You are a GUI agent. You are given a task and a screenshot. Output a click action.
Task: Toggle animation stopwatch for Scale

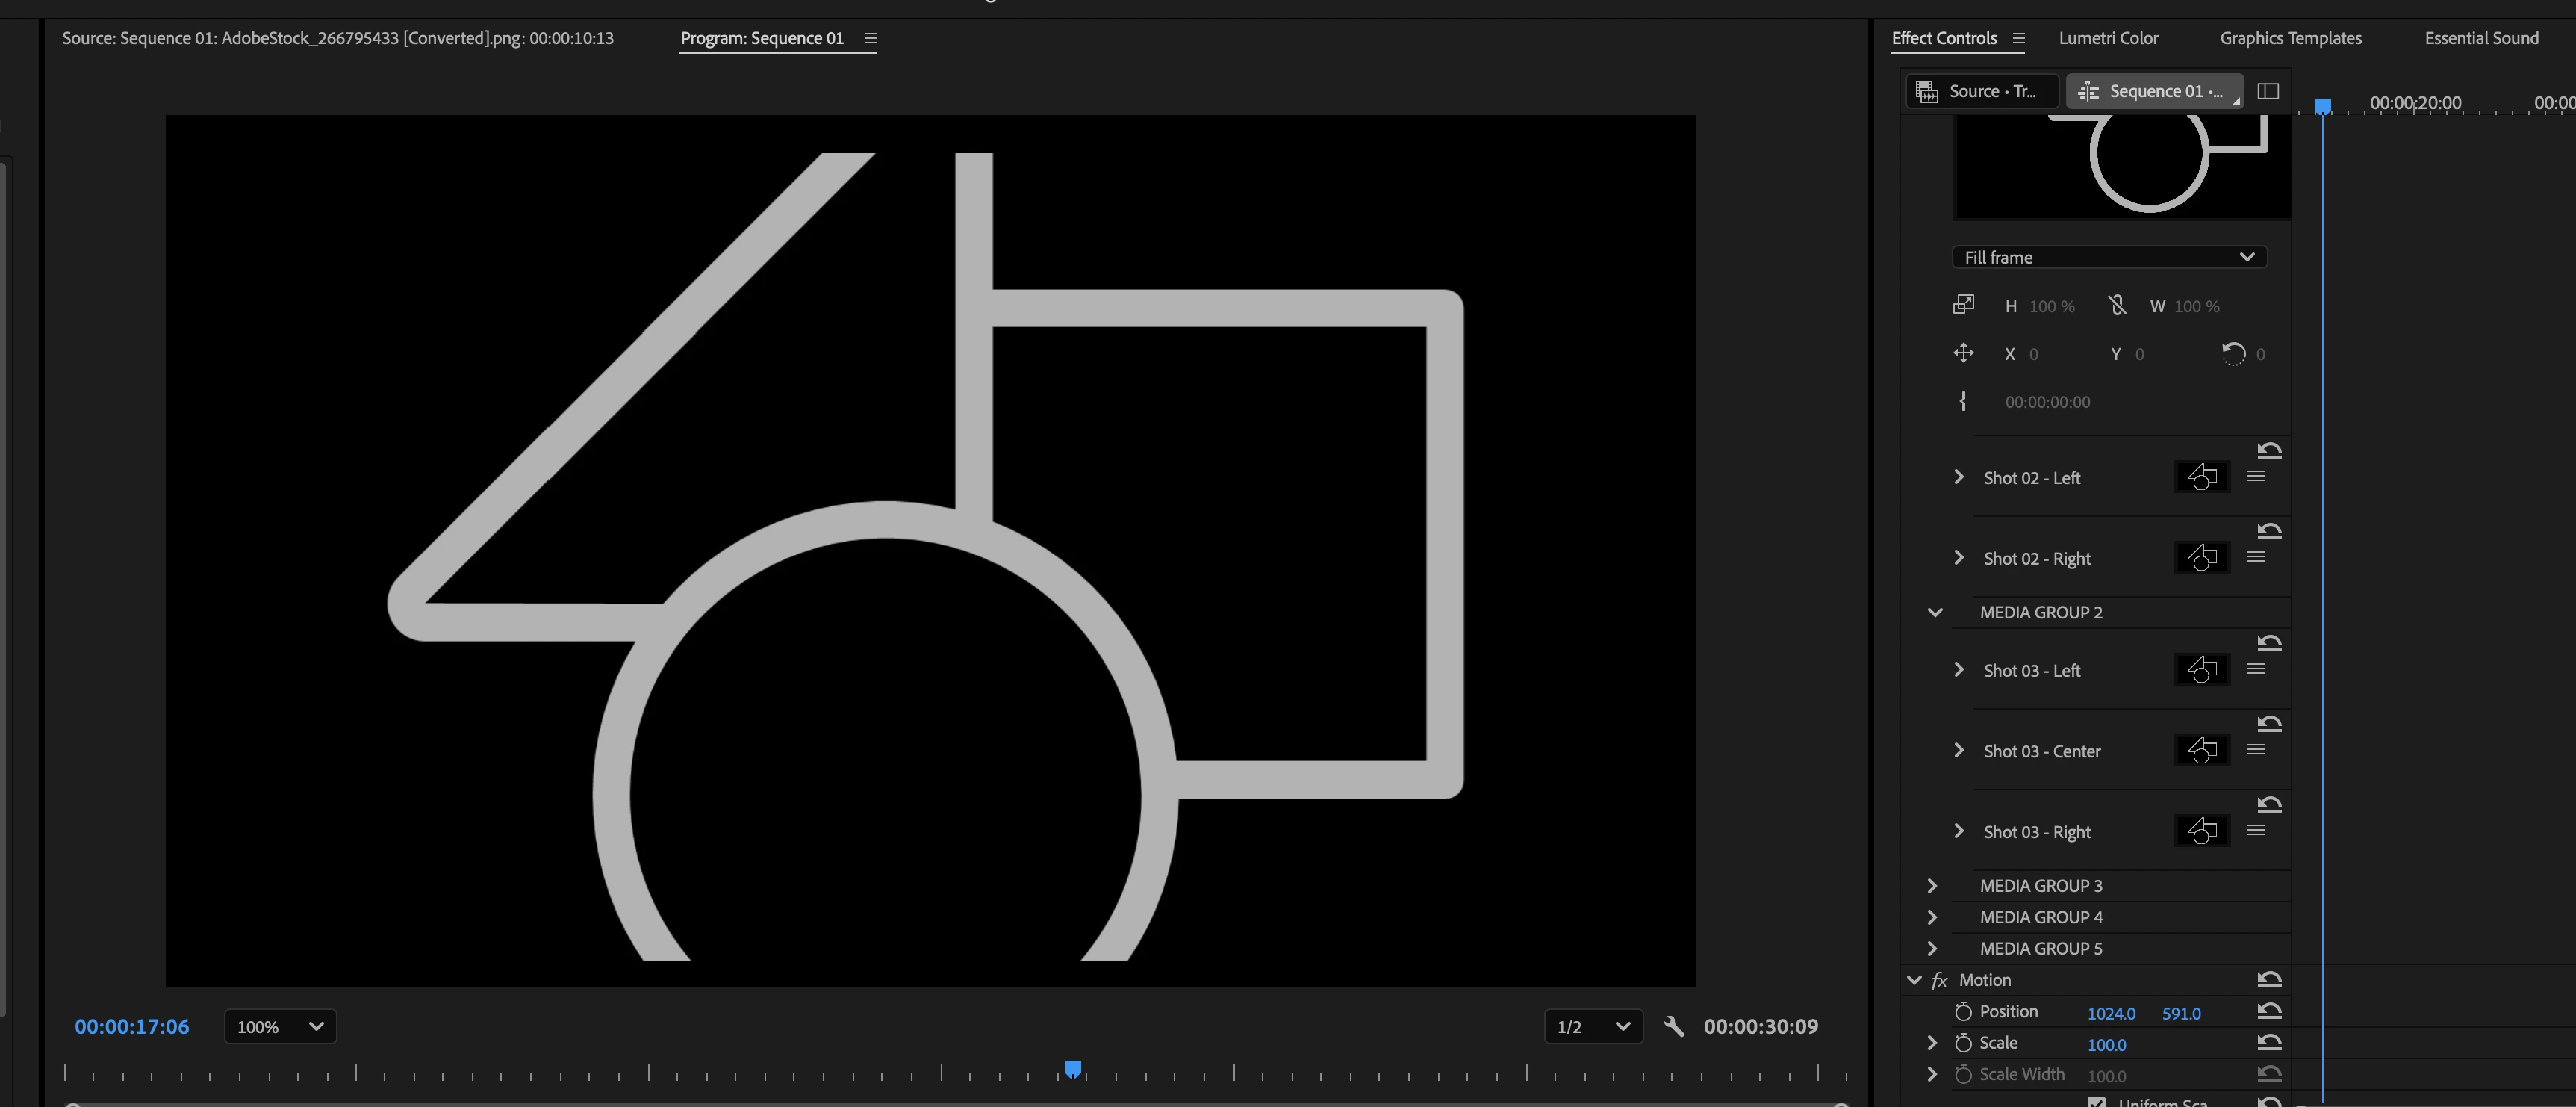[x=1963, y=1043]
